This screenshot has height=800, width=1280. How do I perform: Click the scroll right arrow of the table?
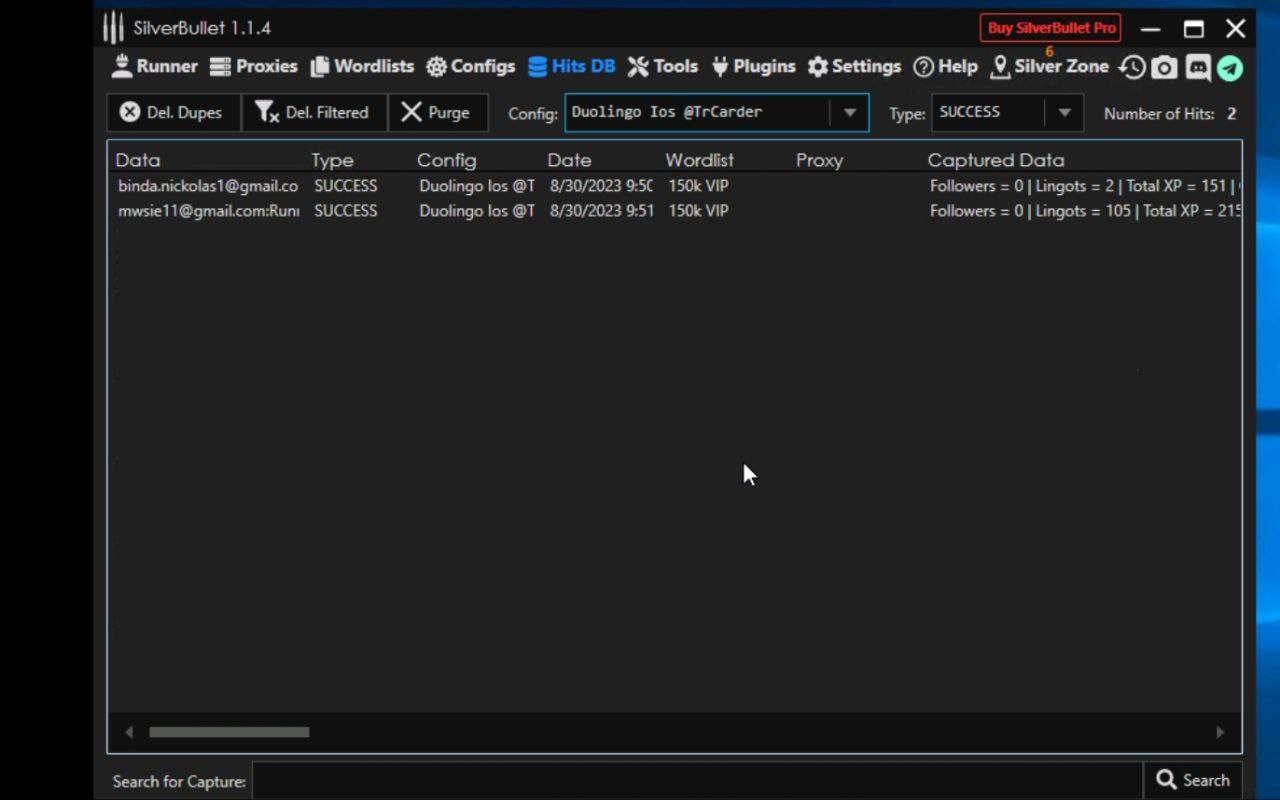click(1219, 732)
